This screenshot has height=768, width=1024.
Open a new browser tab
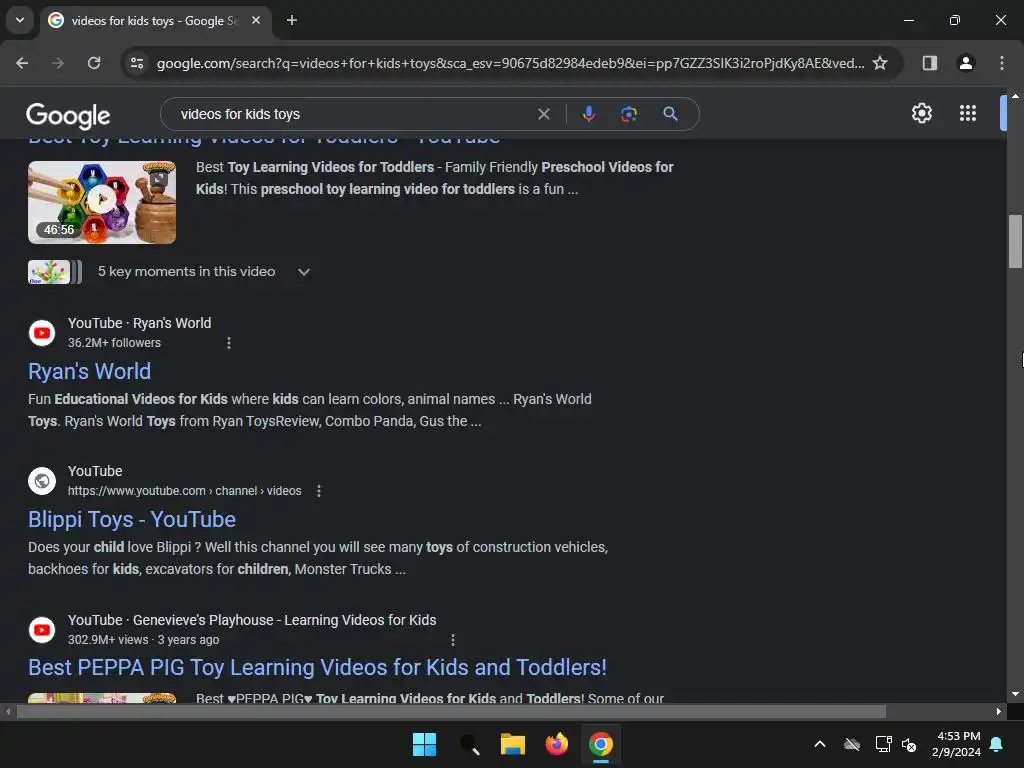[x=292, y=20]
